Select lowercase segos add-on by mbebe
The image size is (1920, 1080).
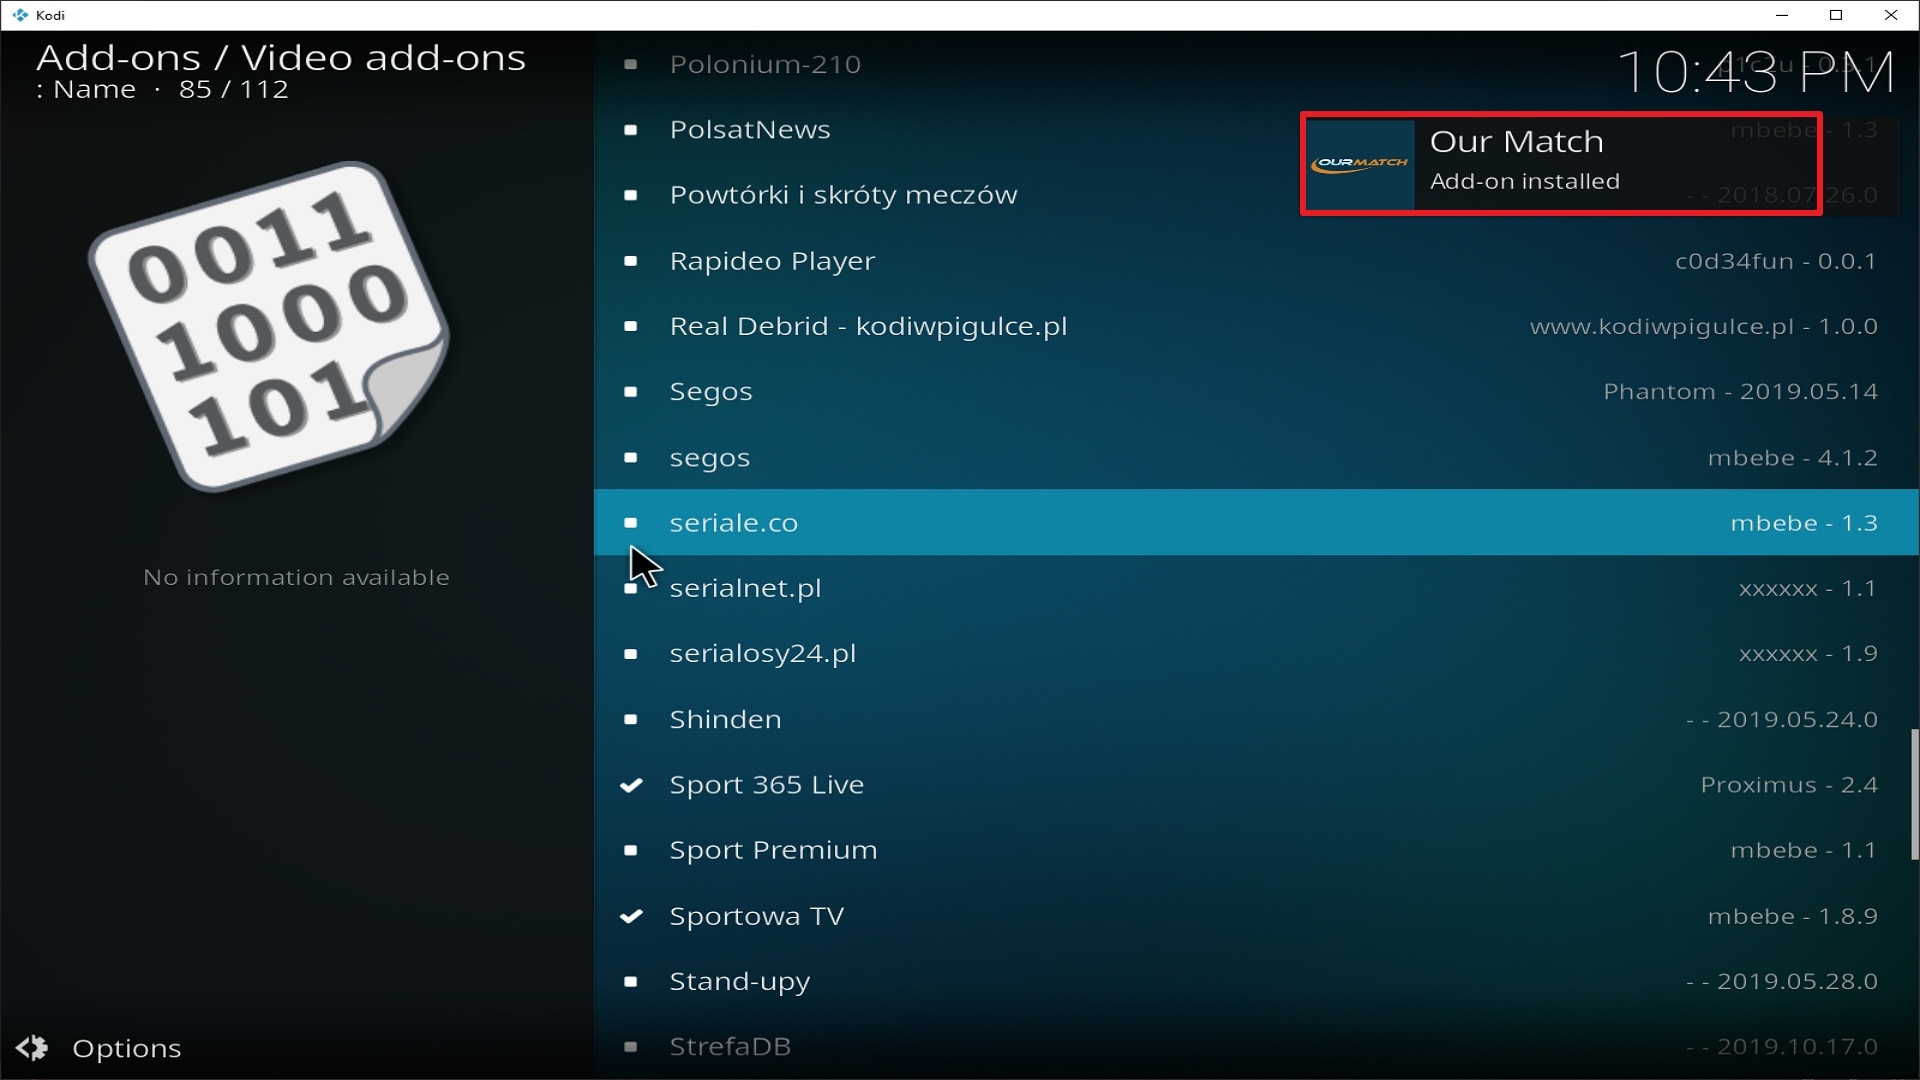point(1256,457)
